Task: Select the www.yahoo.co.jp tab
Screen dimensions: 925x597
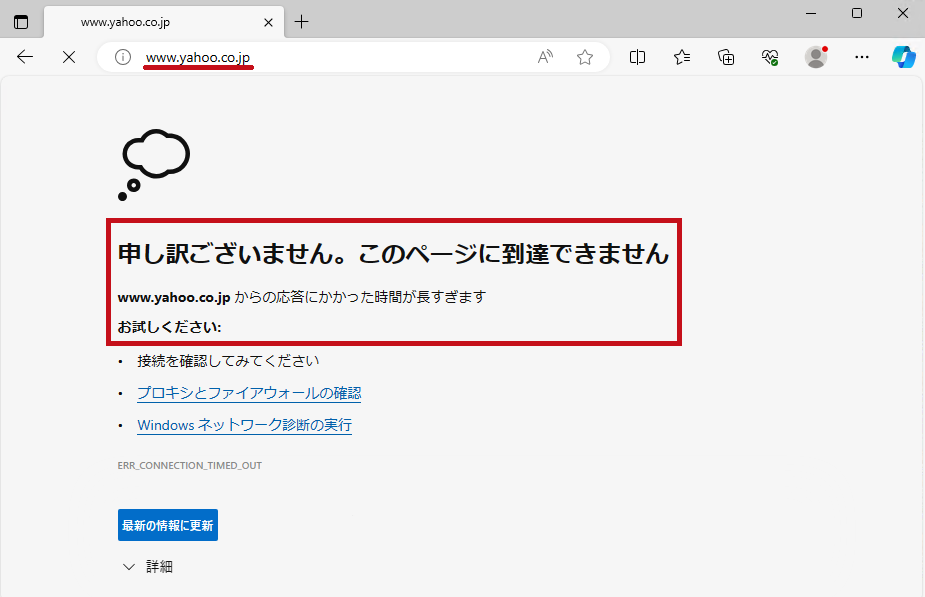Action: 164,22
